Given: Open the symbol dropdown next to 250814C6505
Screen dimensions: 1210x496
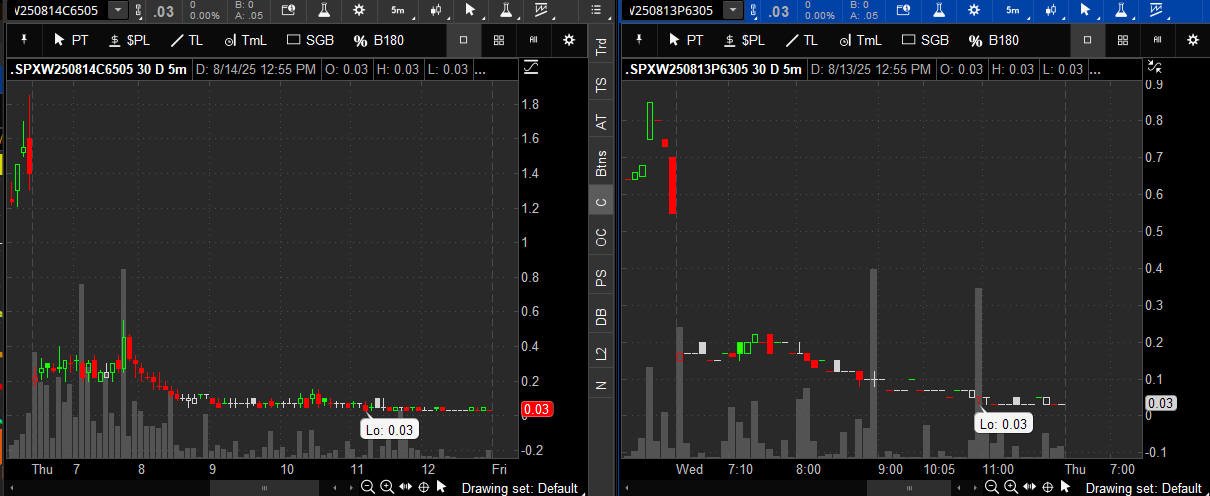Looking at the screenshot, I should tap(118, 10).
